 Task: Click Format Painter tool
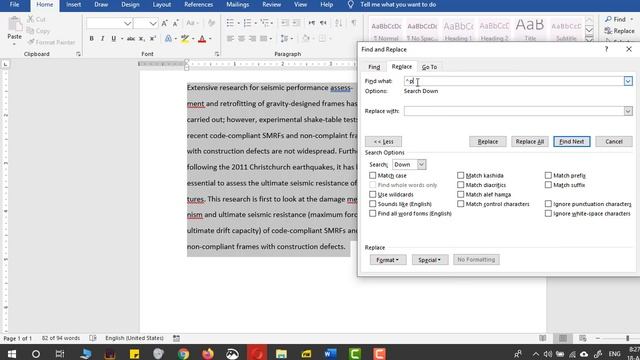point(51,42)
